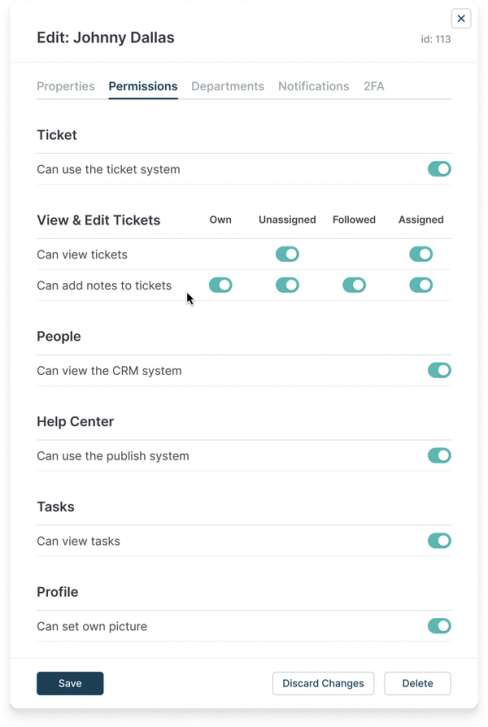Click Discard Changes button
The width and height of the screenshot is (488, 727).
323,683
